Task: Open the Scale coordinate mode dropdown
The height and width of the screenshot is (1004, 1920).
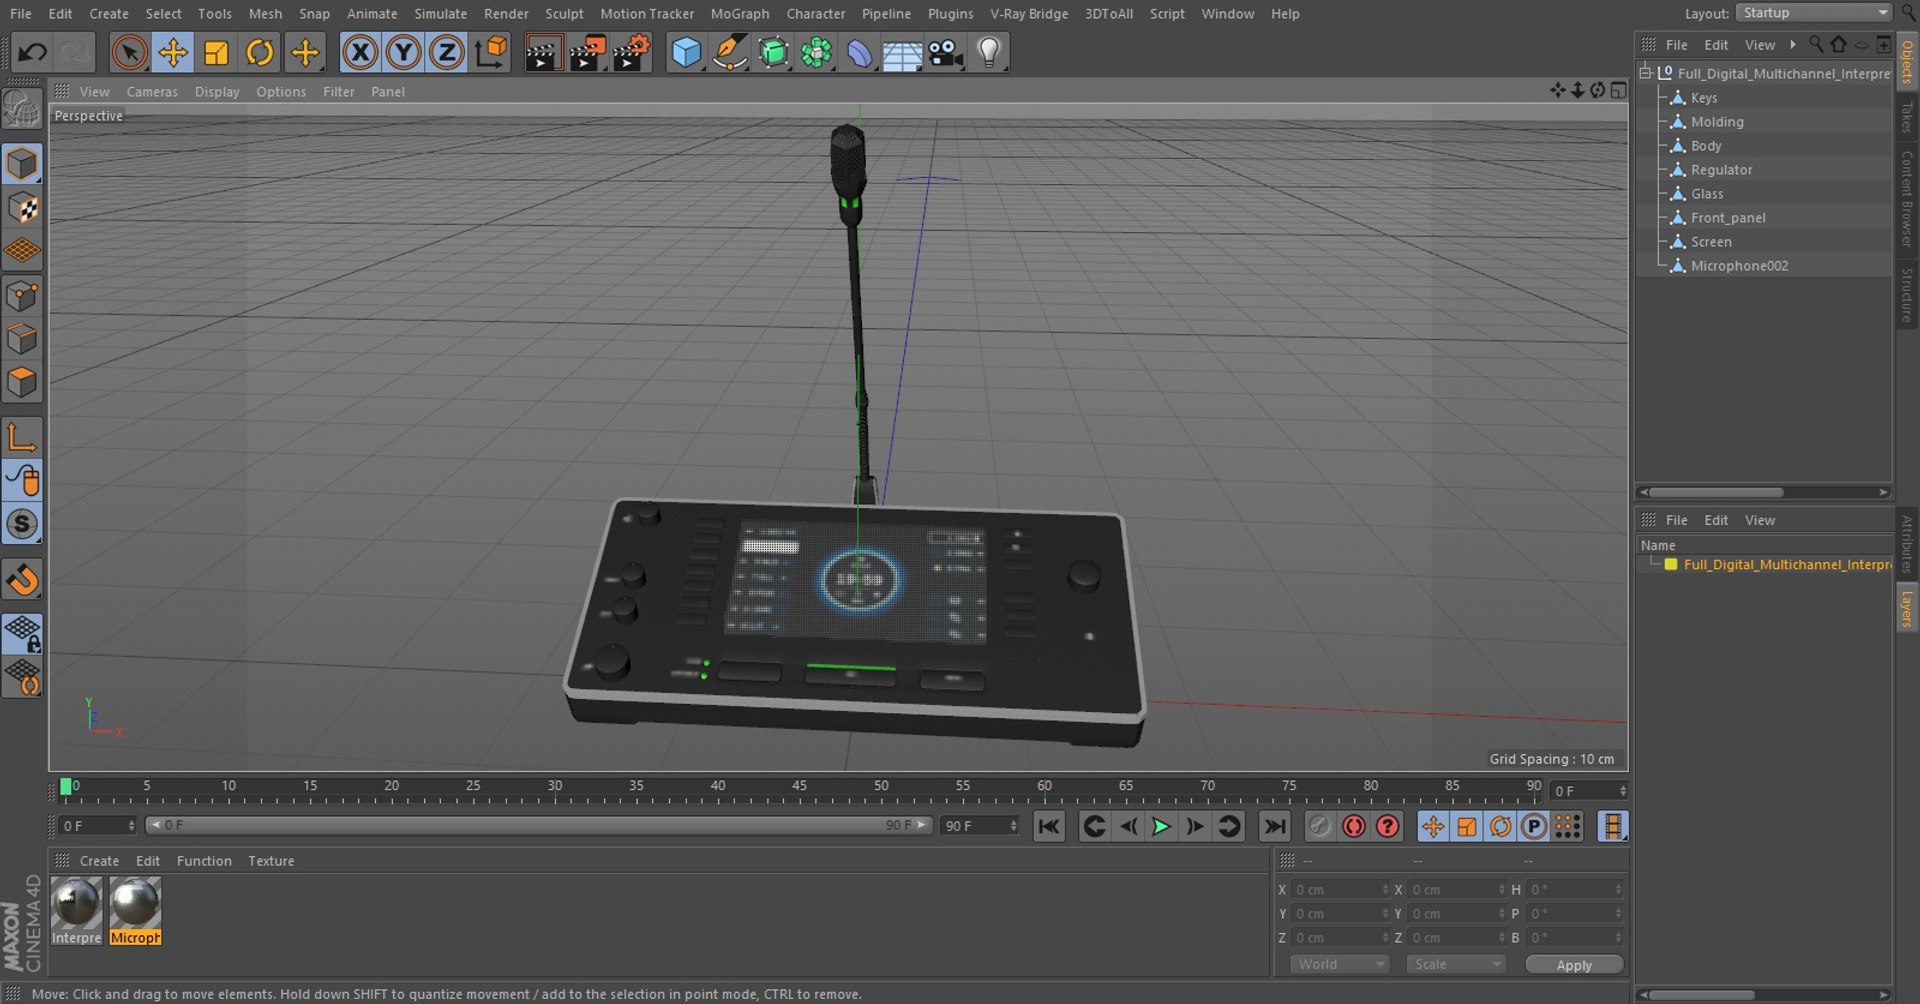Action: pos(1455,964)
